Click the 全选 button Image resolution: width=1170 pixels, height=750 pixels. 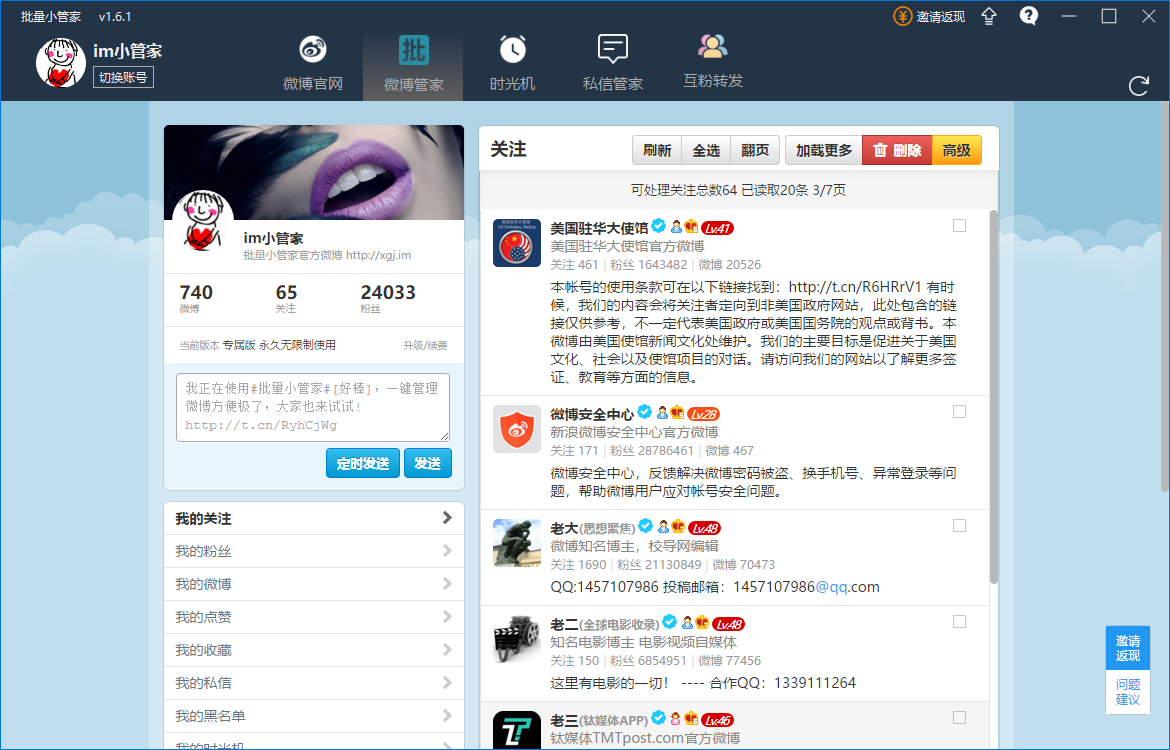[706, 150]
